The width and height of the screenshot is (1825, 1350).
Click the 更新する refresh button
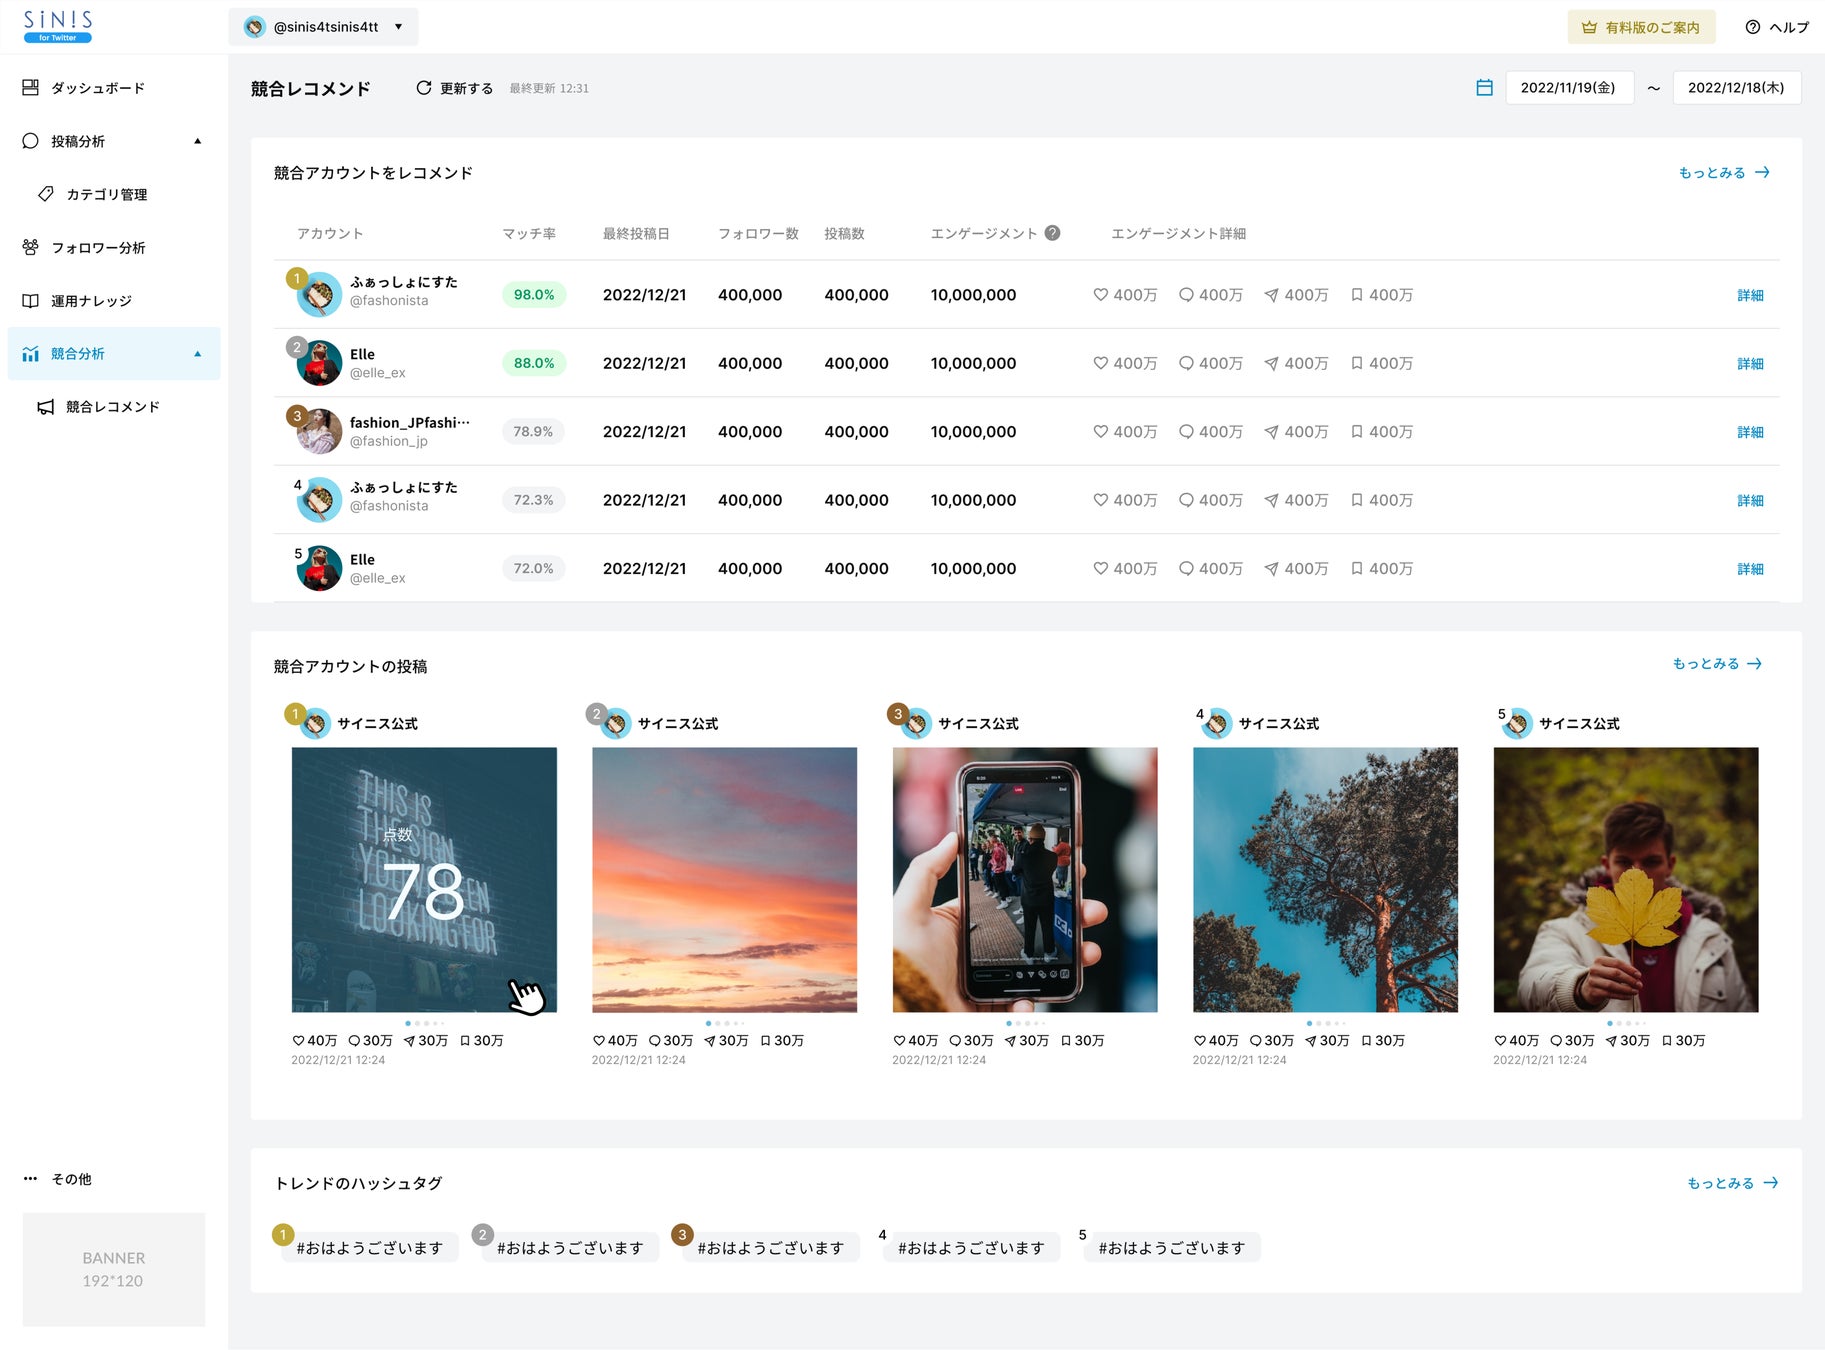click(454, 88)
